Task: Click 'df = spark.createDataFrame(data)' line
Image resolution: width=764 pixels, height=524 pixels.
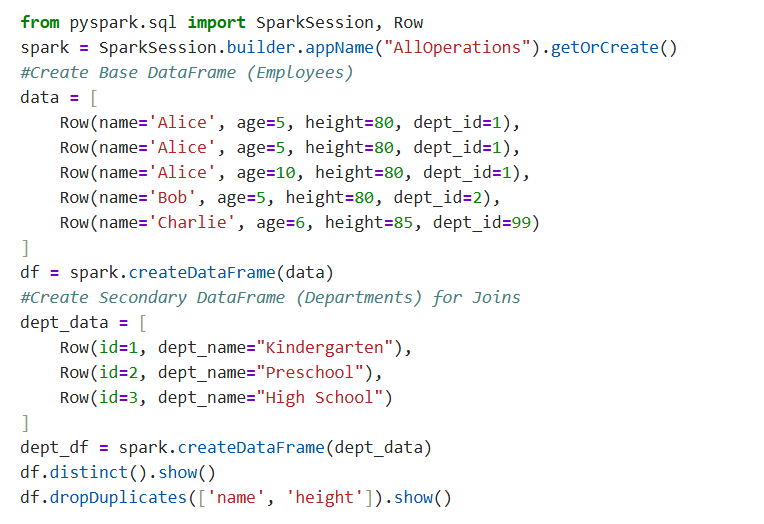Action: pos(177,272)
